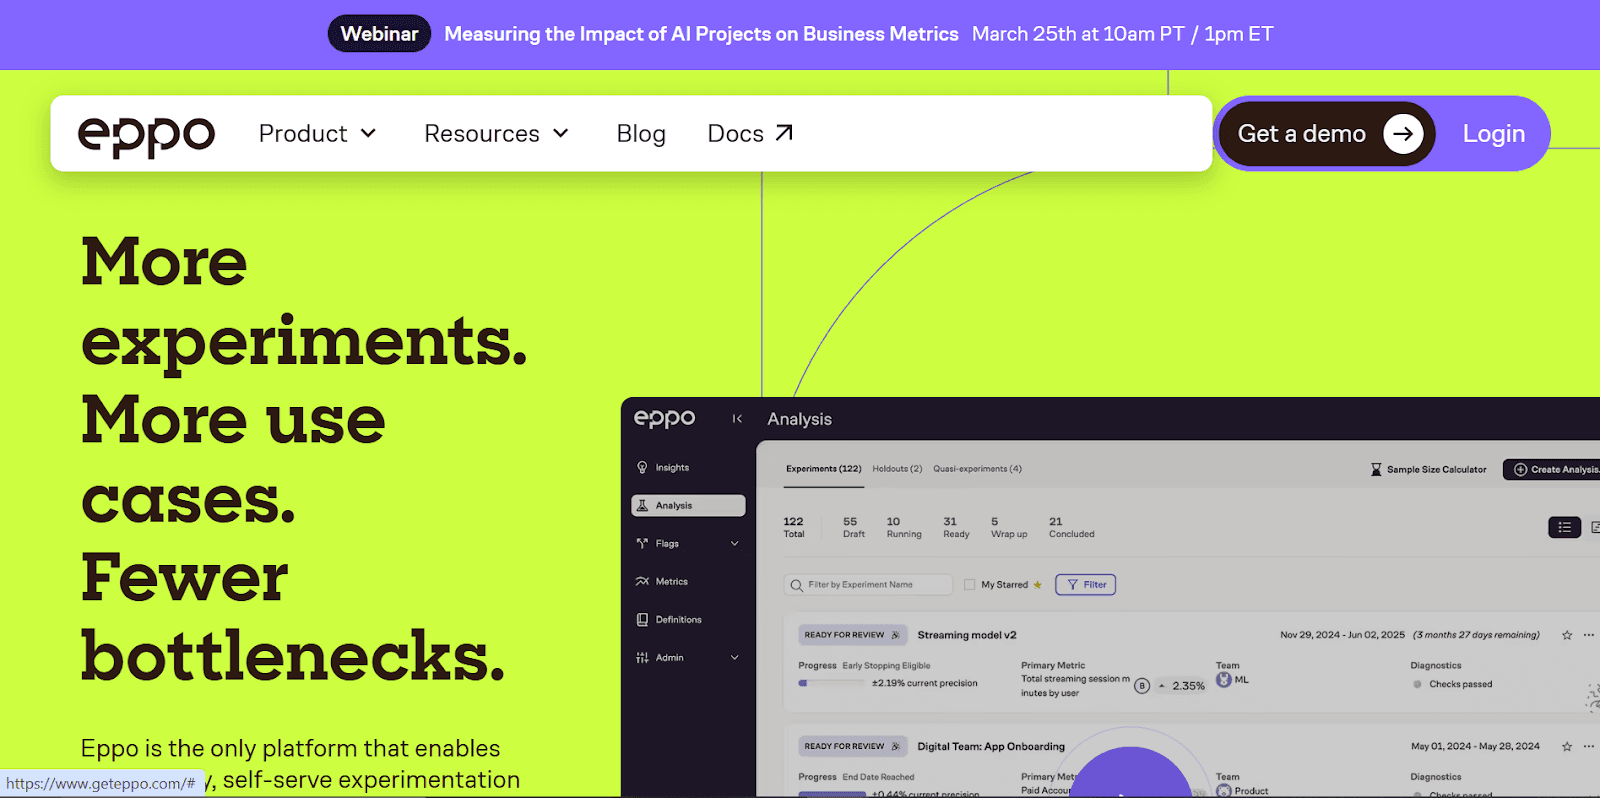
Task: Click the yellow star beside My Starred
Action: pyautogui.click(x=1037, y=585)
